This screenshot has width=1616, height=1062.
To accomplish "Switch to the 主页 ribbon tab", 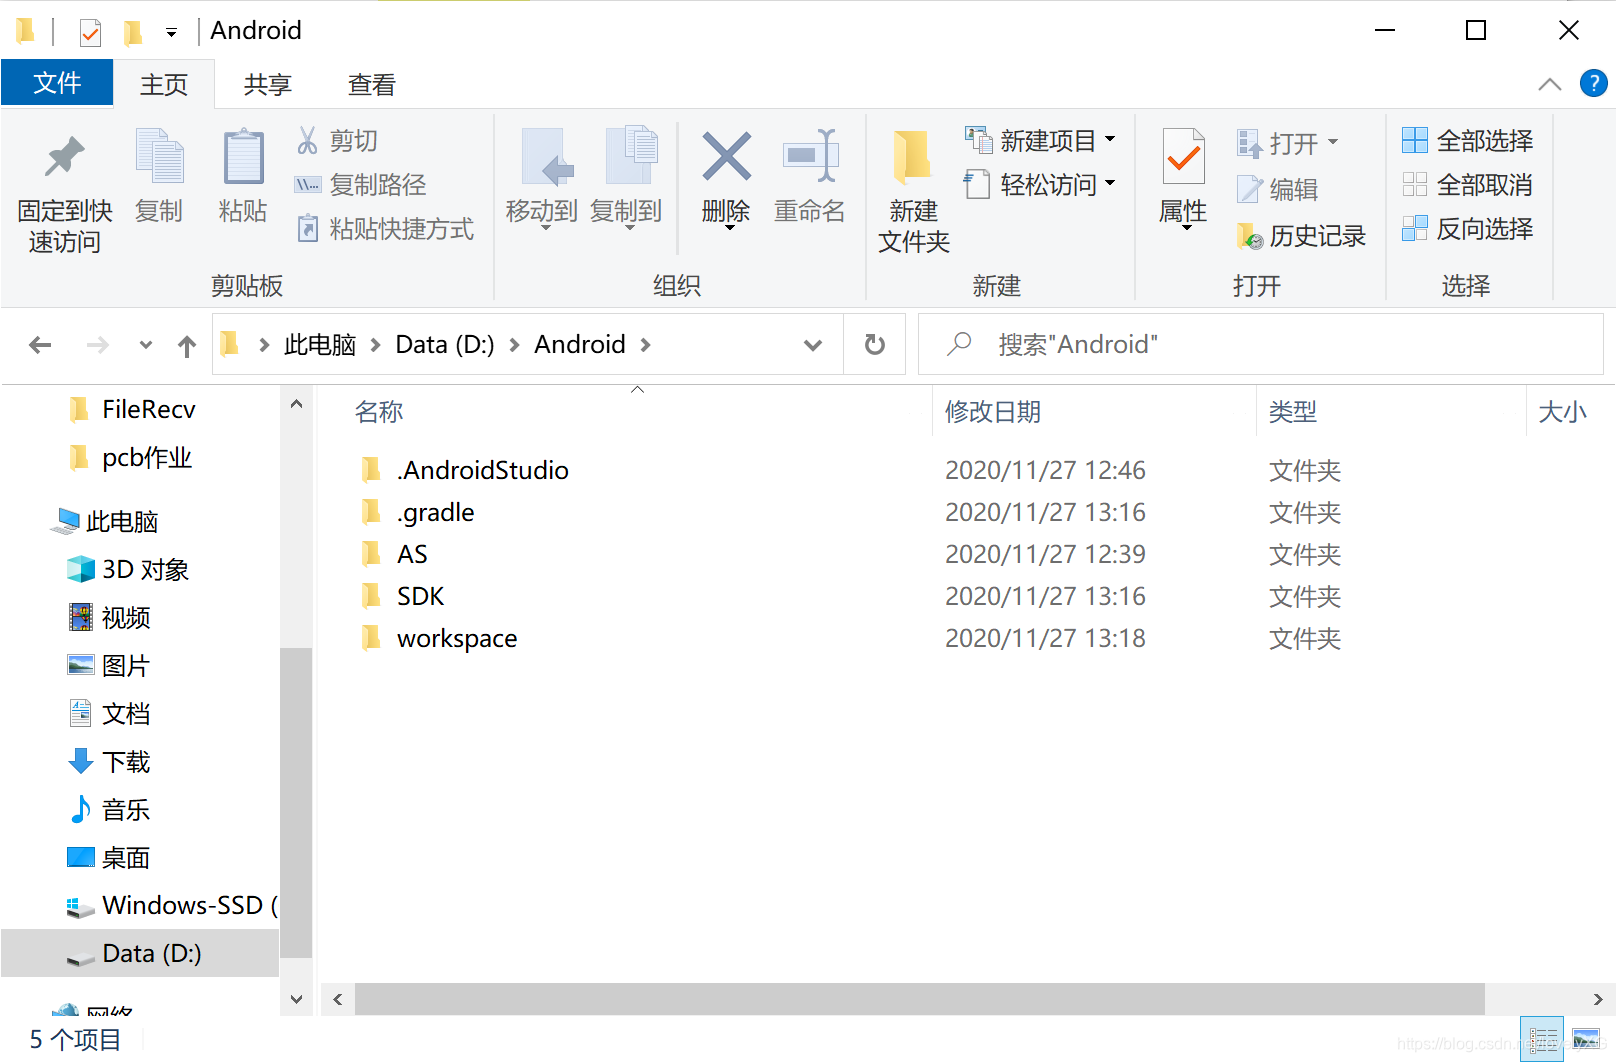I will pos(164,84).
